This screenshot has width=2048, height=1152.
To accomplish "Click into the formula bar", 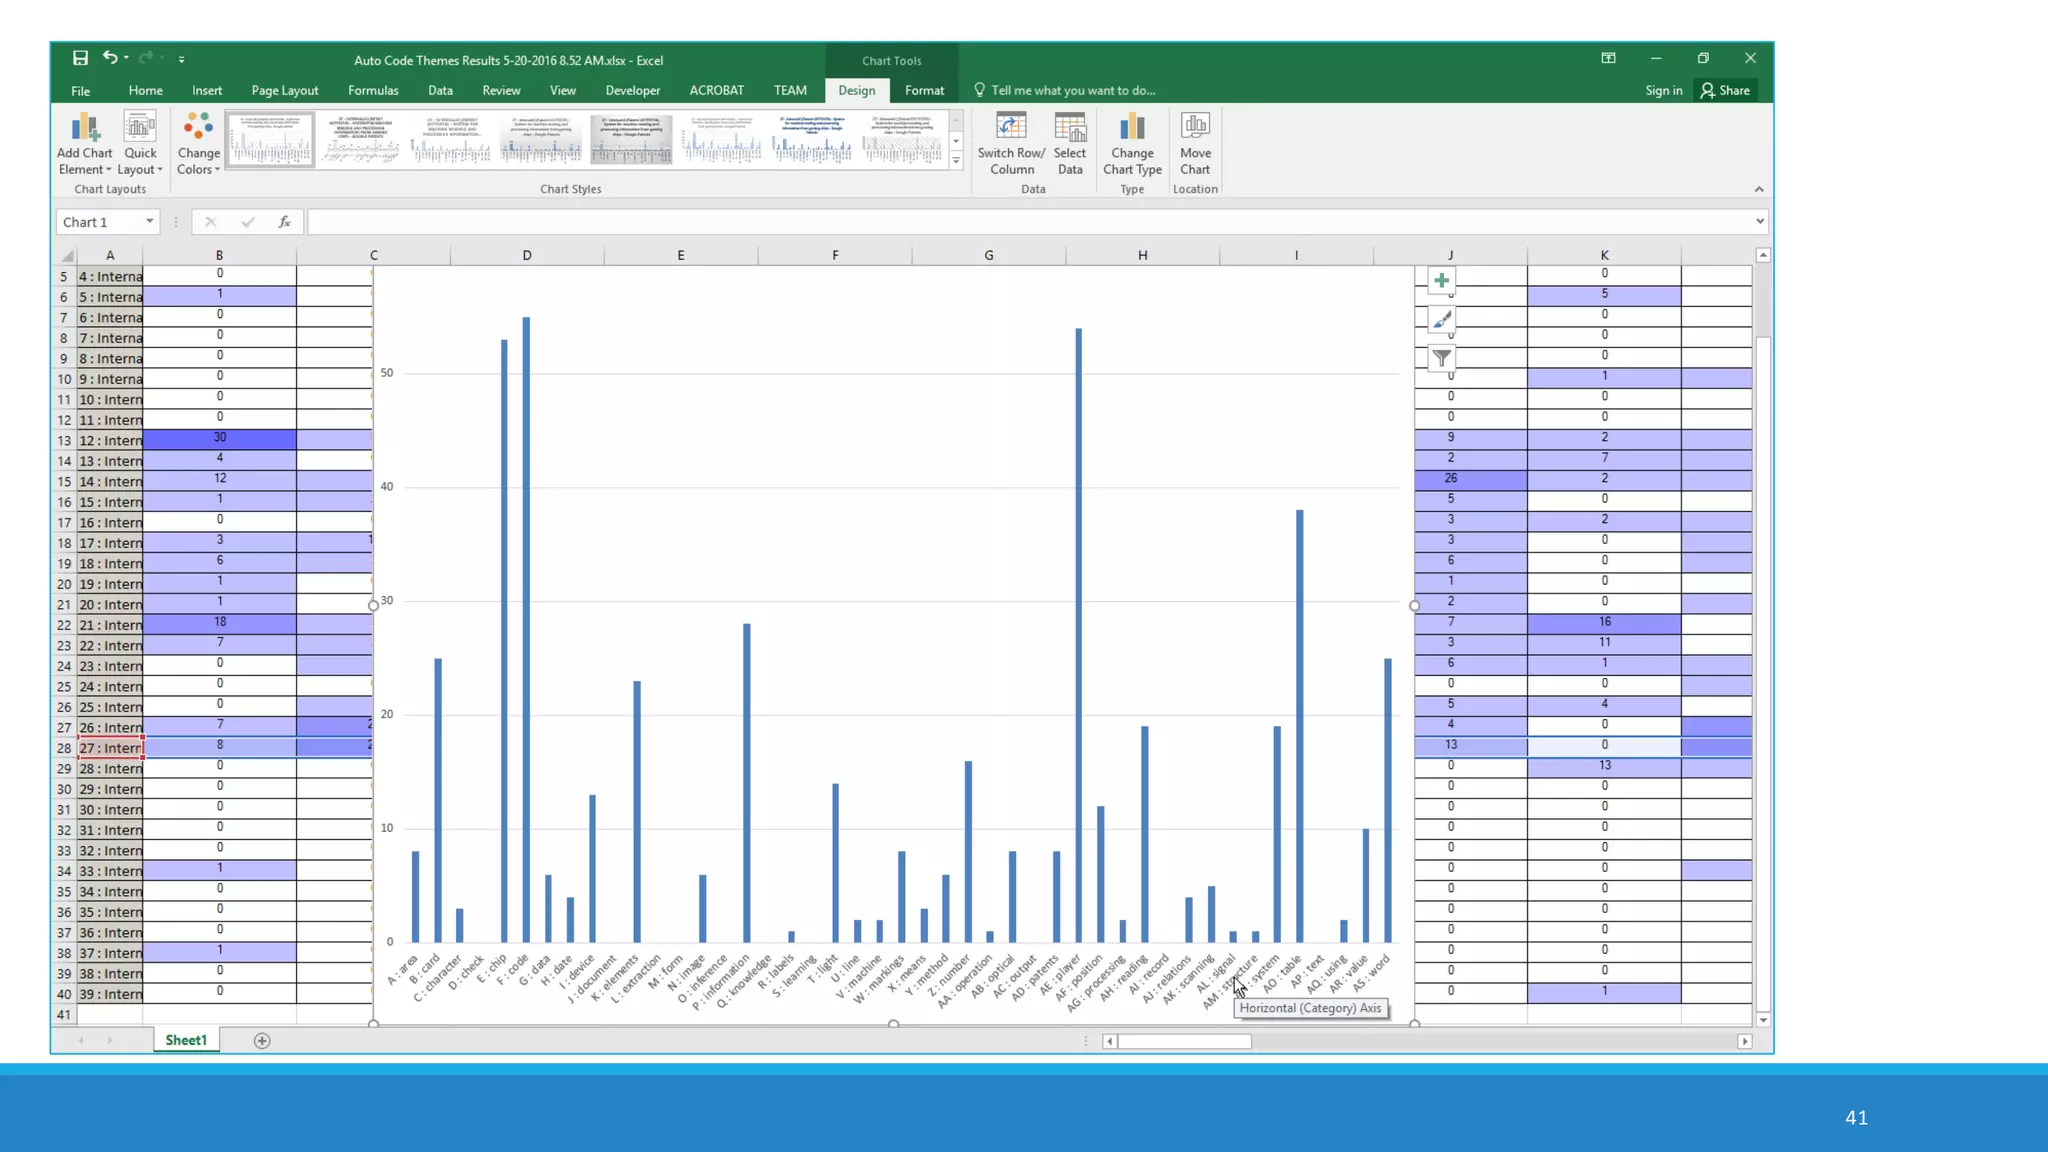I will (1030, 222).
